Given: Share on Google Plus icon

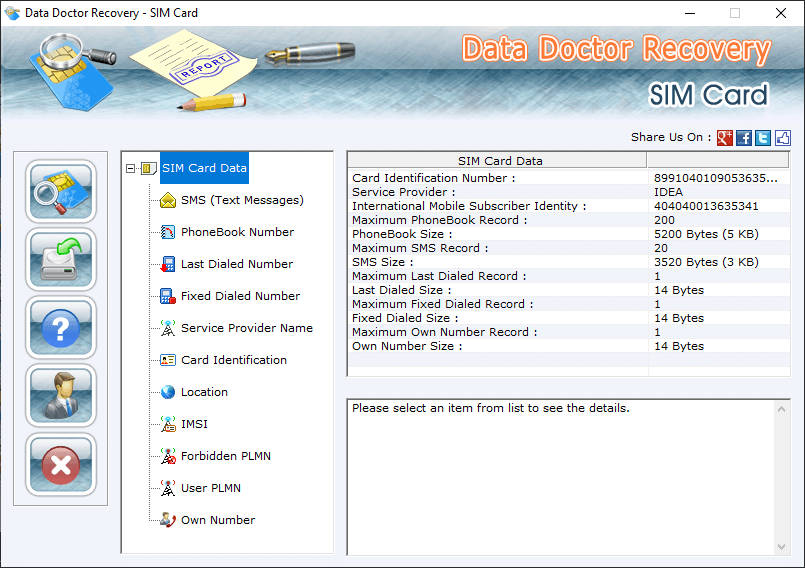Looking at the screenshot, I should [x=724, y=138].
